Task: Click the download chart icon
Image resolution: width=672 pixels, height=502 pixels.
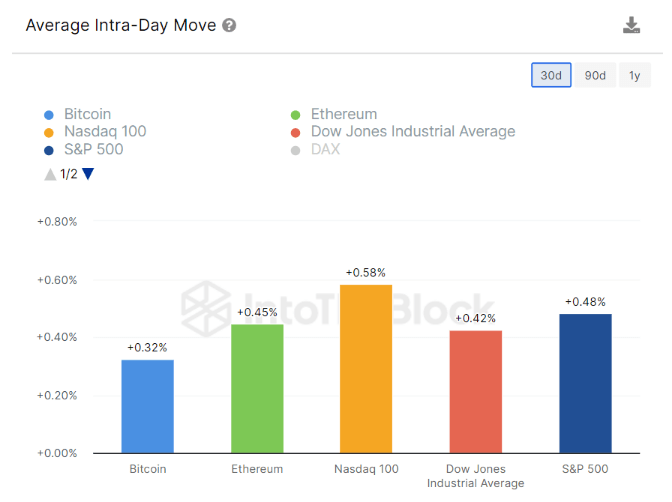Action: (631, 25)
